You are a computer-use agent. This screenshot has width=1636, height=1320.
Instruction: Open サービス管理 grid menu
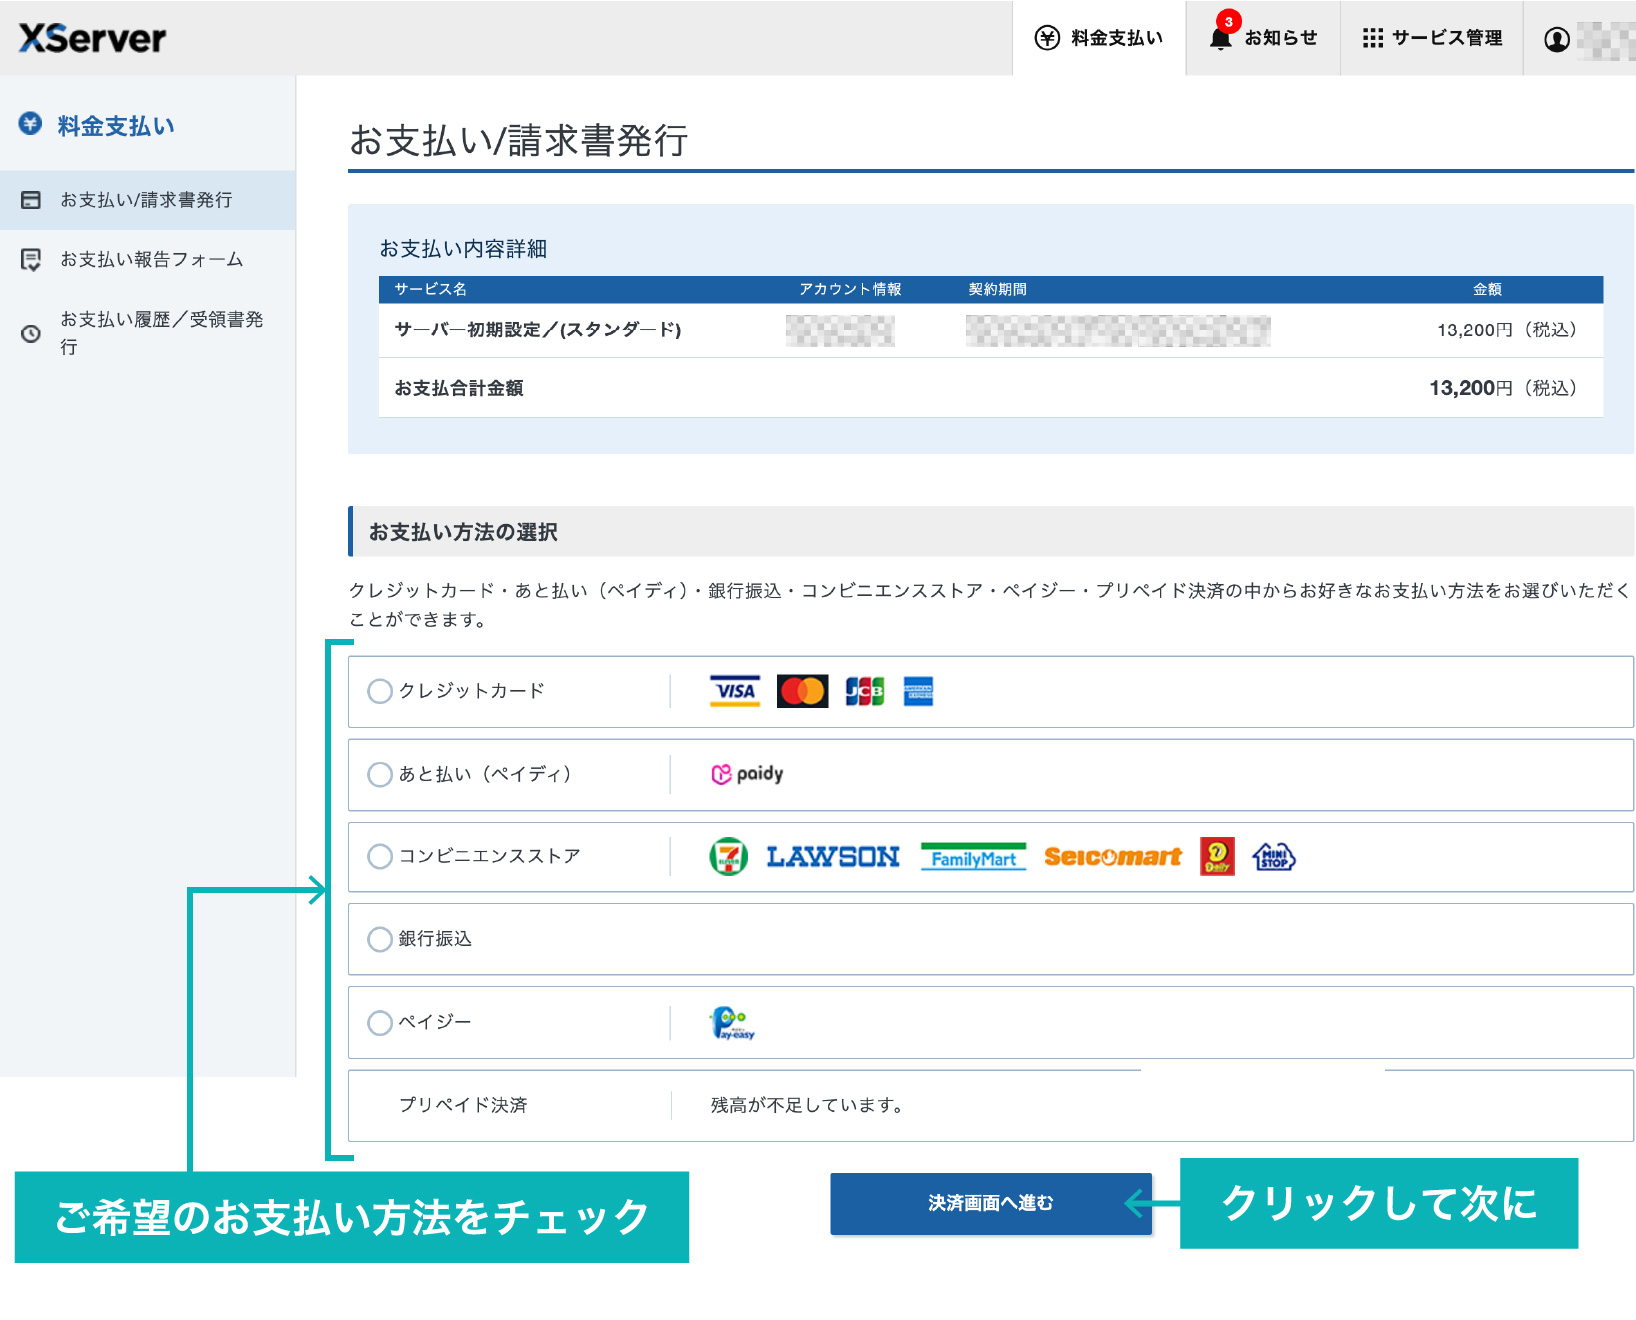[x=1432, y=38]
